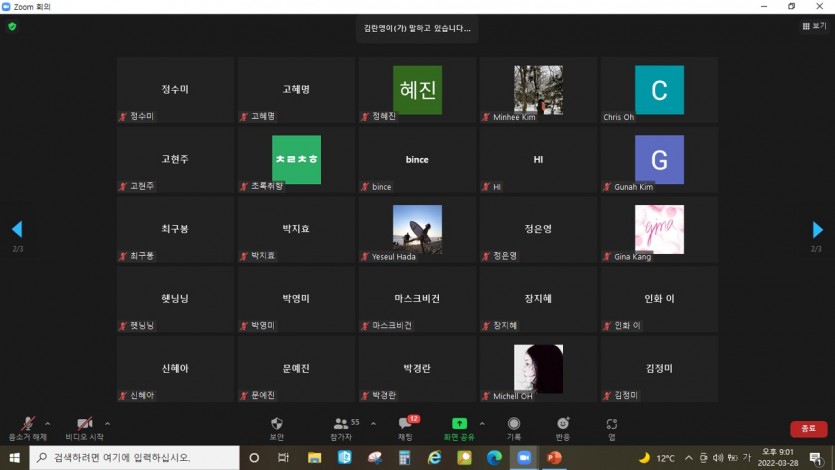
Task: Click Gunah Kim purple G avatar
Action: coord(659,160)
